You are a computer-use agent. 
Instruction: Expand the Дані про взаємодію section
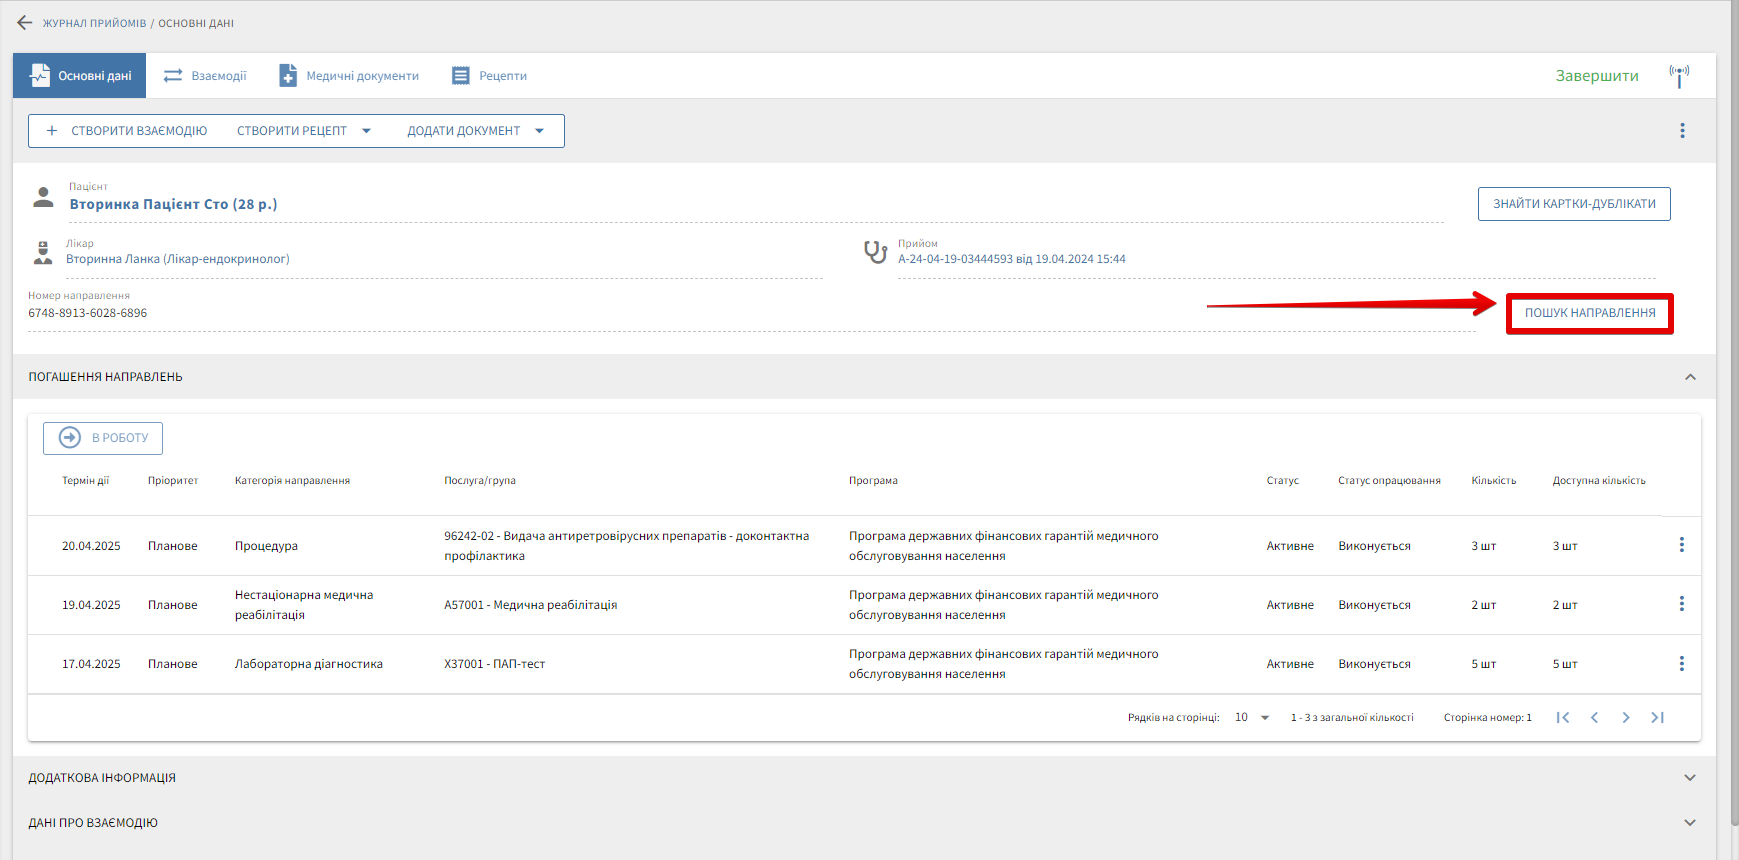pyautogui.click(x=1690, y=823)
